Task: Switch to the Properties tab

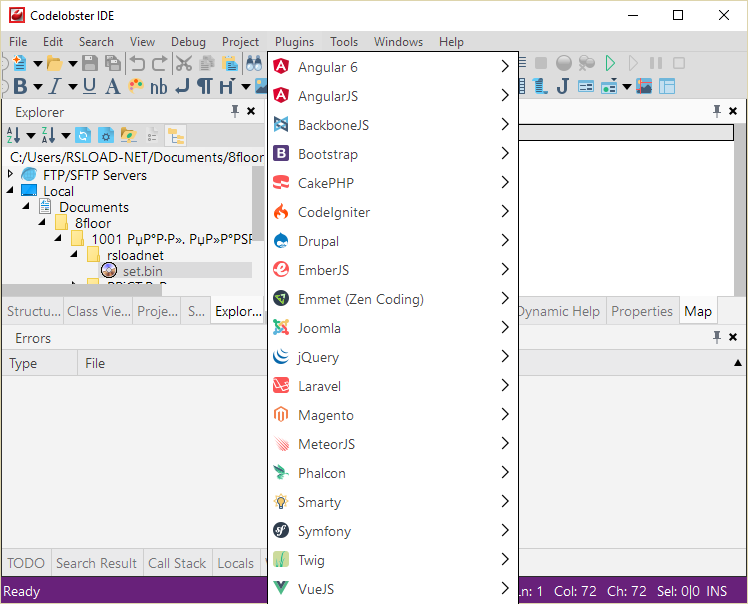Action: (642, 311)
